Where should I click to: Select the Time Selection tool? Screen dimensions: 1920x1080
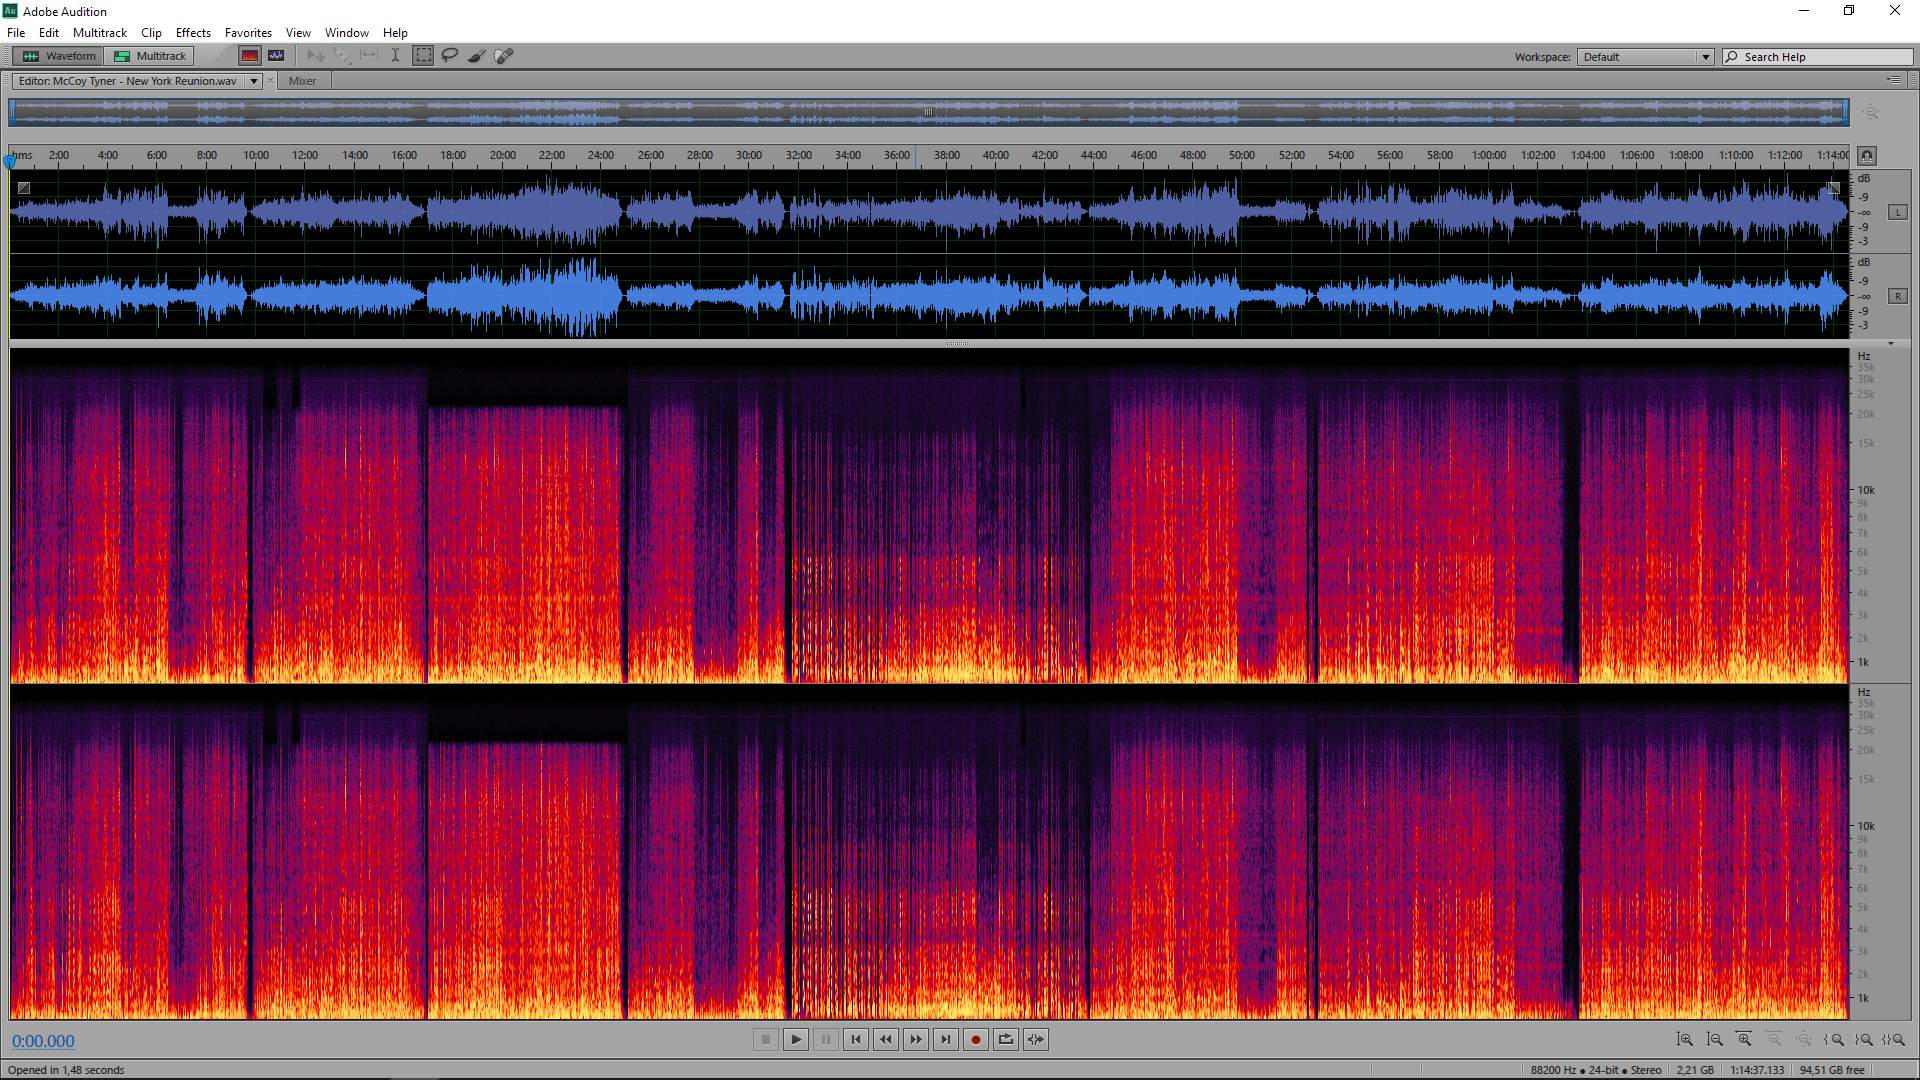click(x=396, y=56)
